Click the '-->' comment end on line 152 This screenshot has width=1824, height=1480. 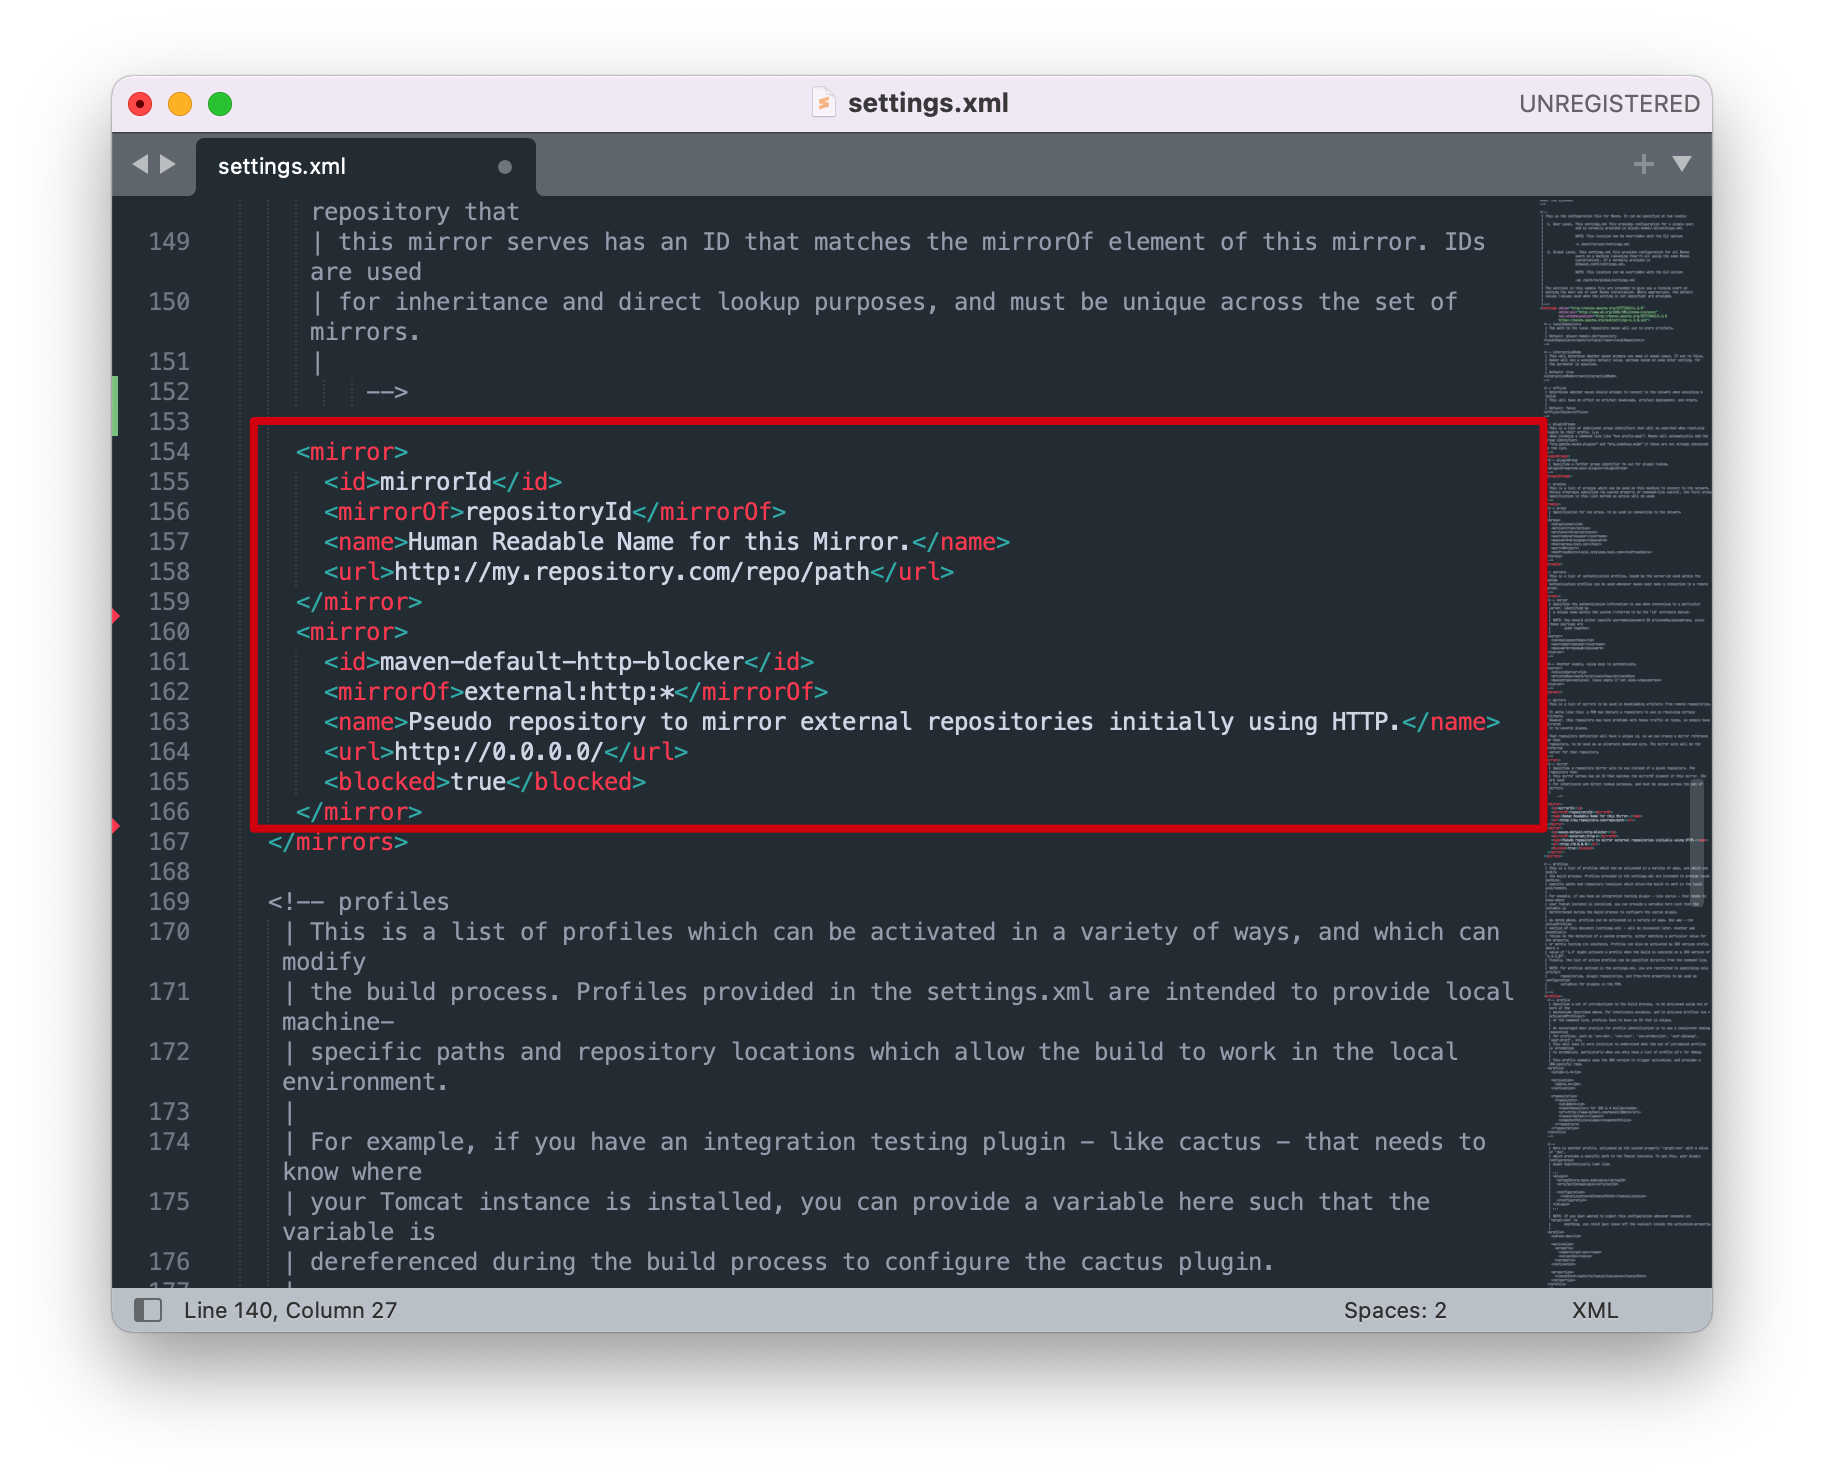[387, 392]
